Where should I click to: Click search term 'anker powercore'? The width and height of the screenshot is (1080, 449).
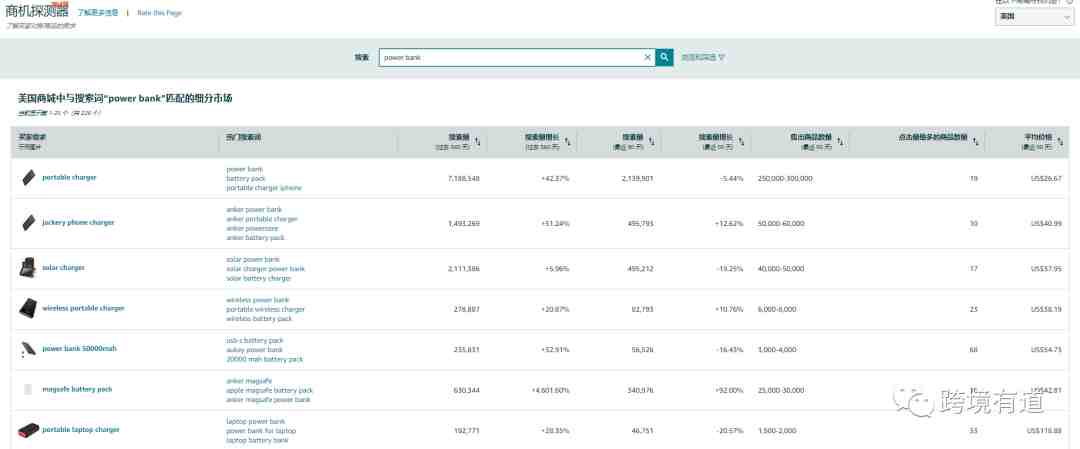click(x=252, y=228)
